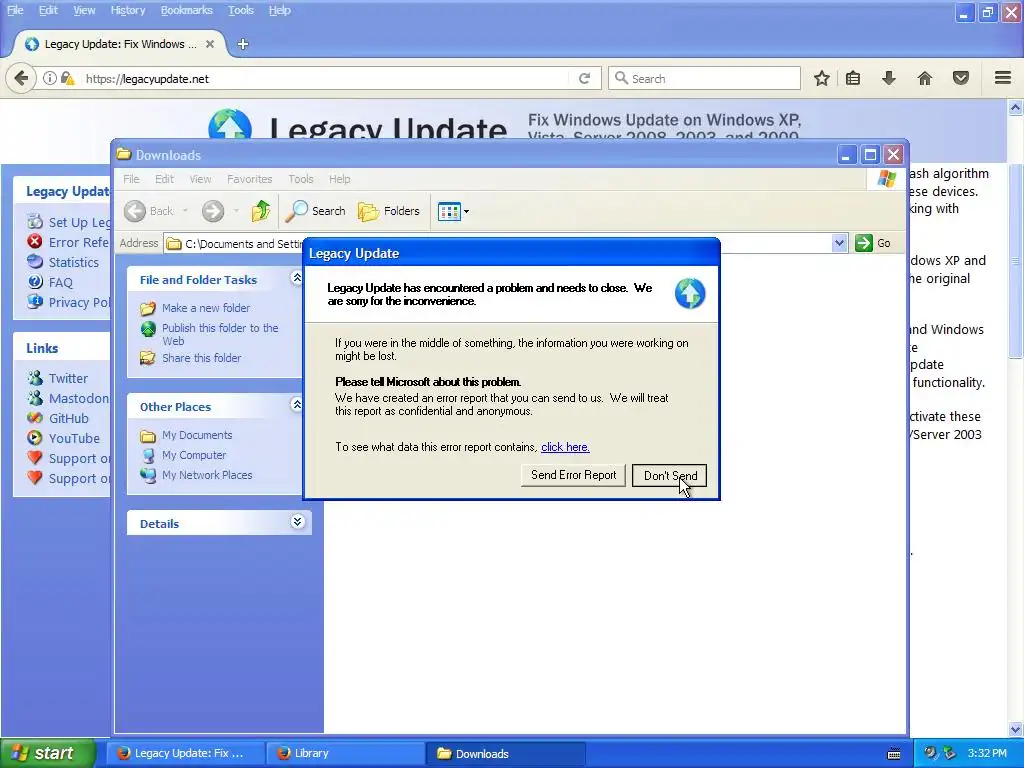The image size is (1024, 768).
Task: Open Statistics link on Legacy Update page
Action: [74, 263]
